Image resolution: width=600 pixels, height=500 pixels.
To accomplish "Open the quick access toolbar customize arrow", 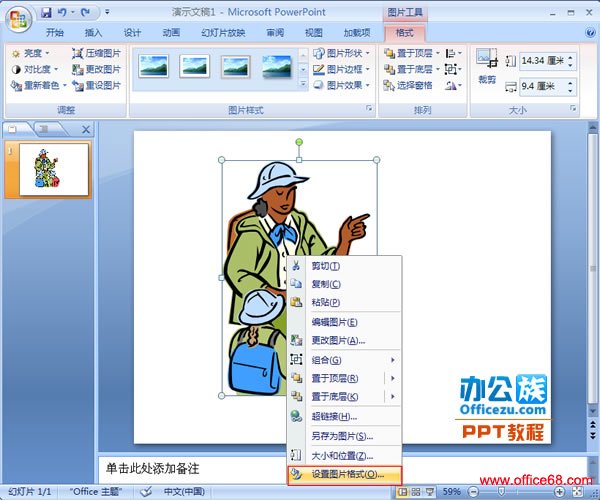I will pyautogui.click(x=107, y=12).
